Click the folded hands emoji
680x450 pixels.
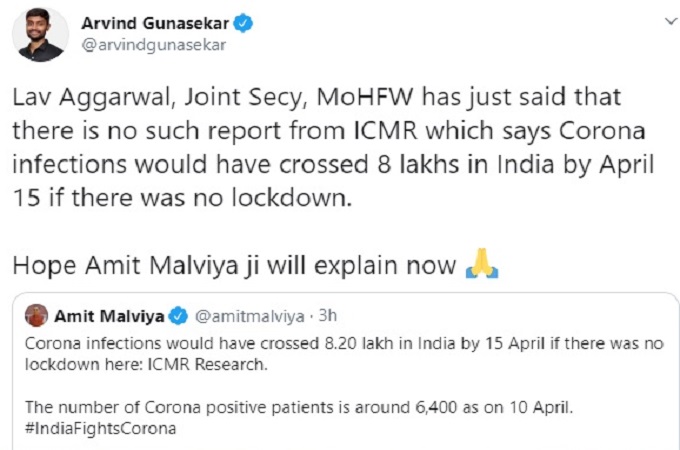[x=482, y=267]
